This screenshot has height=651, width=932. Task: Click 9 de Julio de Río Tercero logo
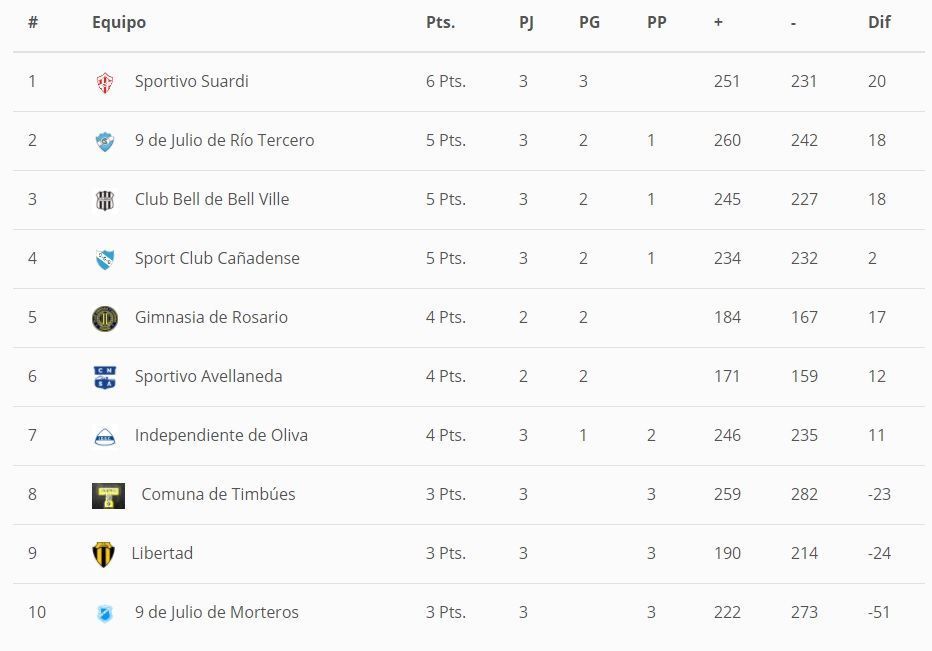(x=104, y=142)
